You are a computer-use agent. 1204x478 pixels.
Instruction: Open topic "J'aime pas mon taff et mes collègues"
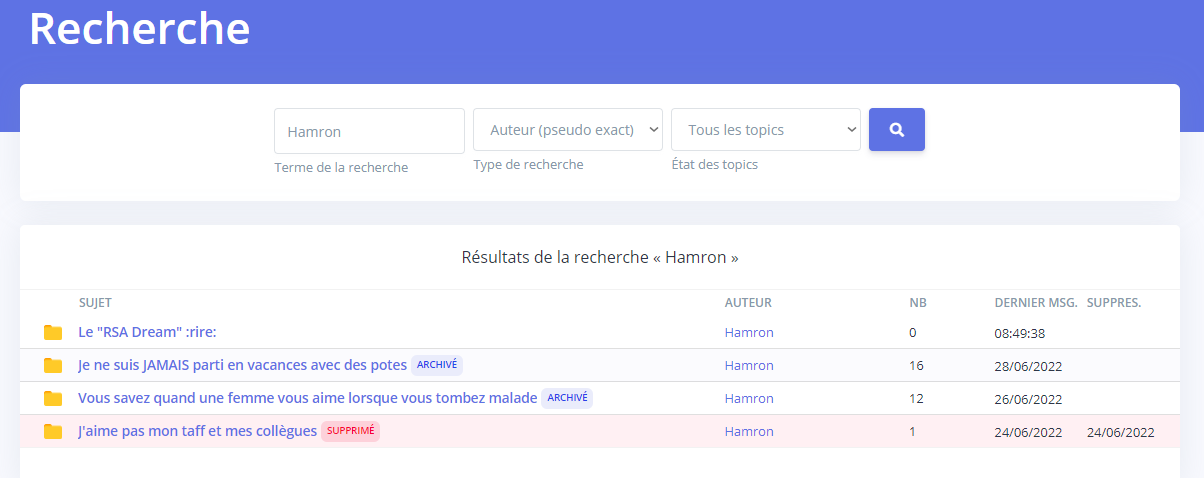pos(197,431)
